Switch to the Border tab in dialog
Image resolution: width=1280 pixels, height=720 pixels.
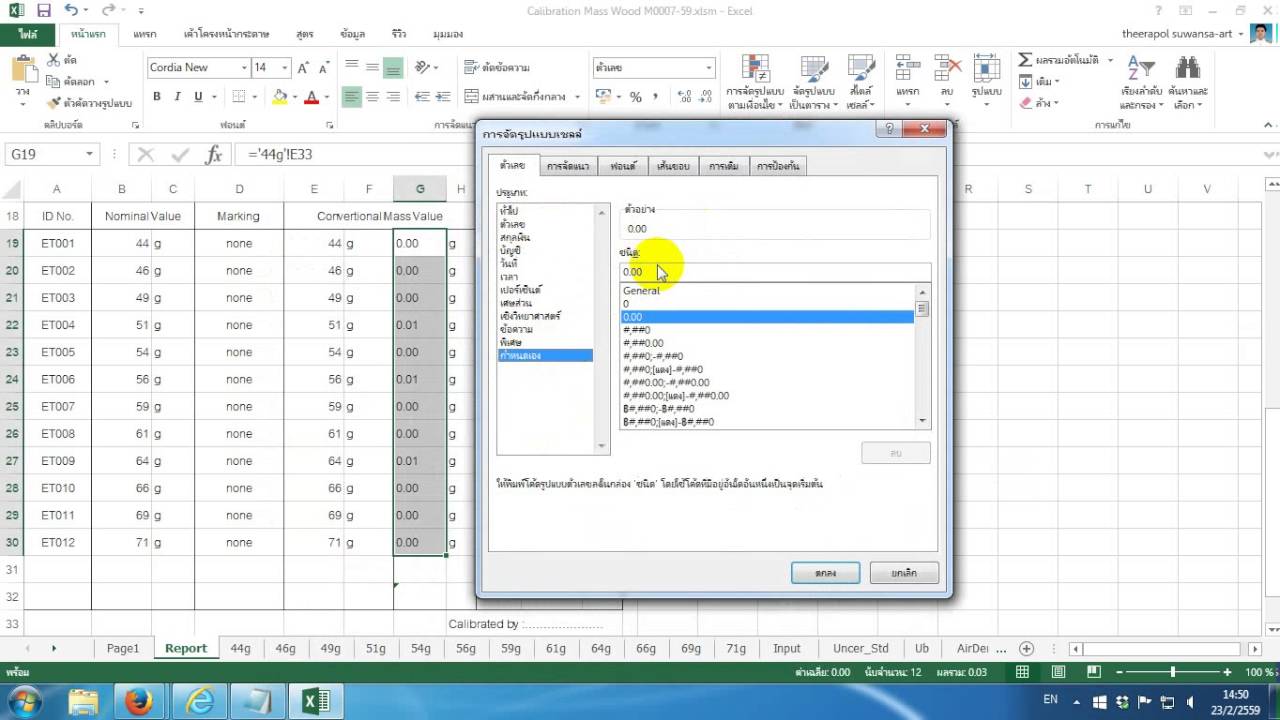(672, 166)
